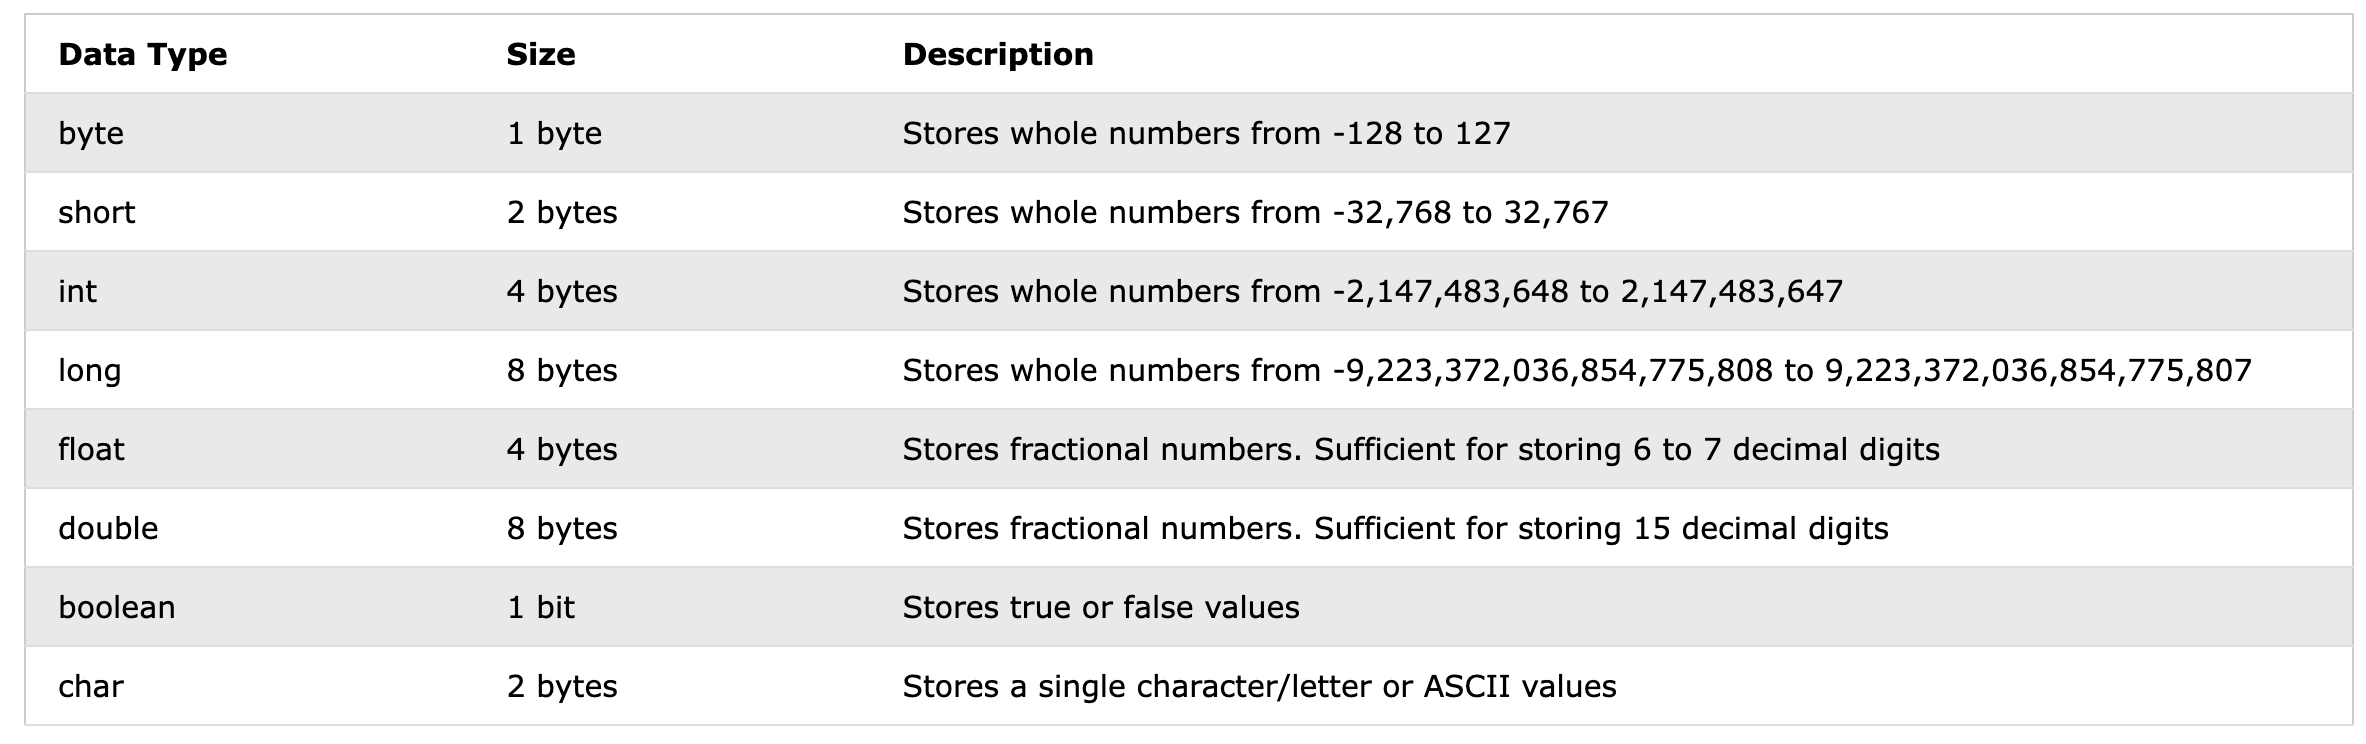Click the ASCII values description text
This screenshot has width=2366, height=744.
pos(1258,686)
